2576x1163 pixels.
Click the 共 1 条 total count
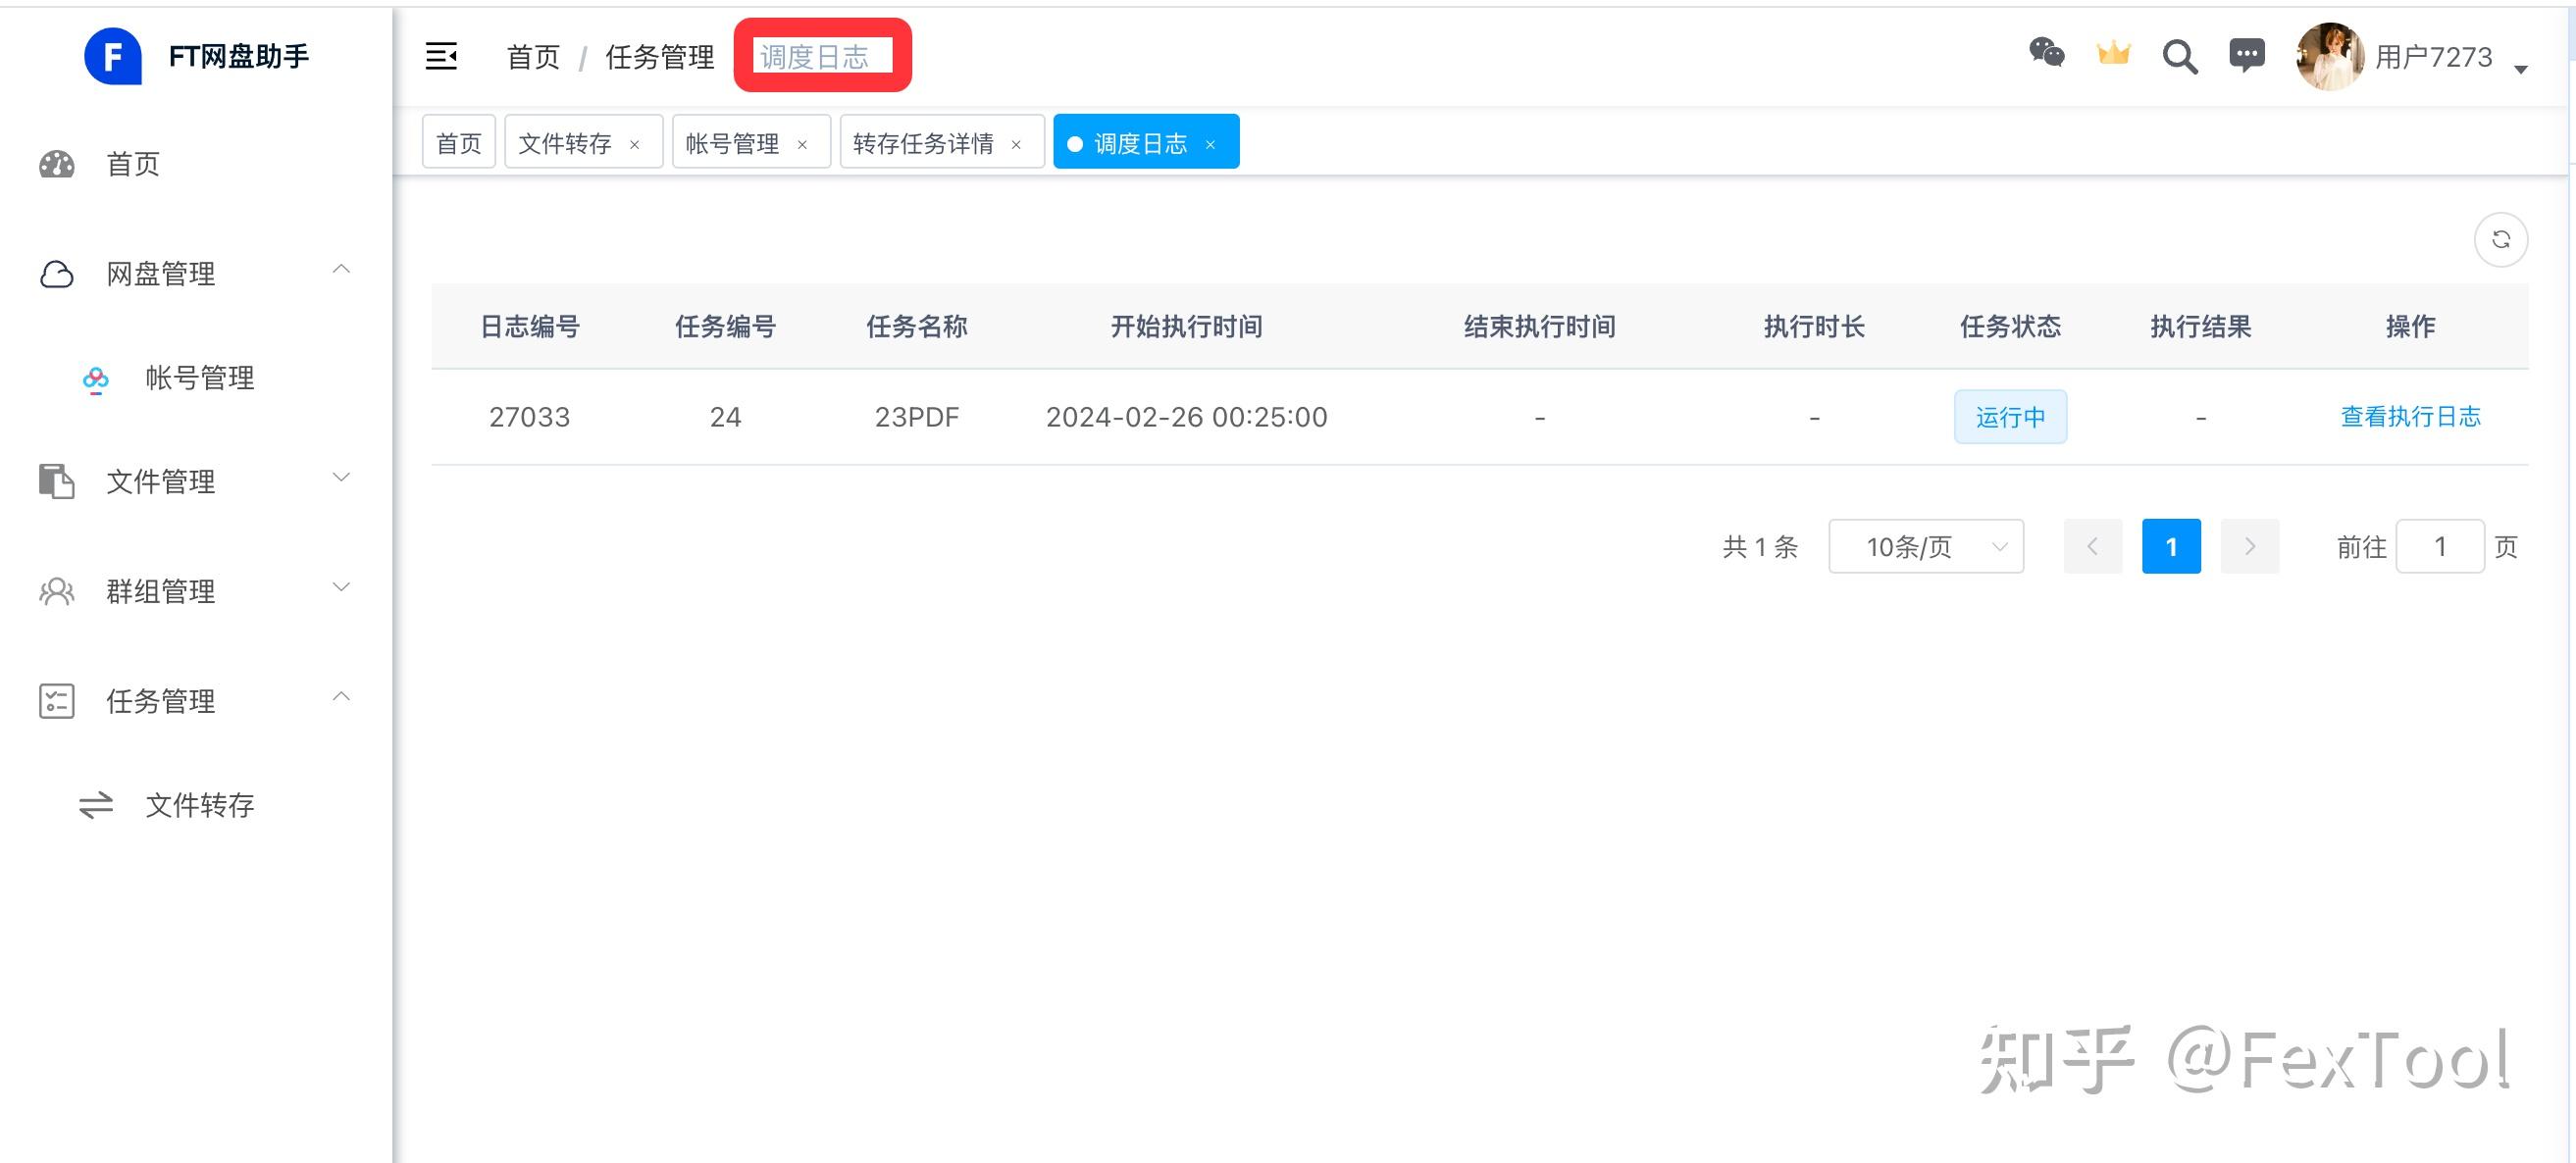(x=1760, y=547)
